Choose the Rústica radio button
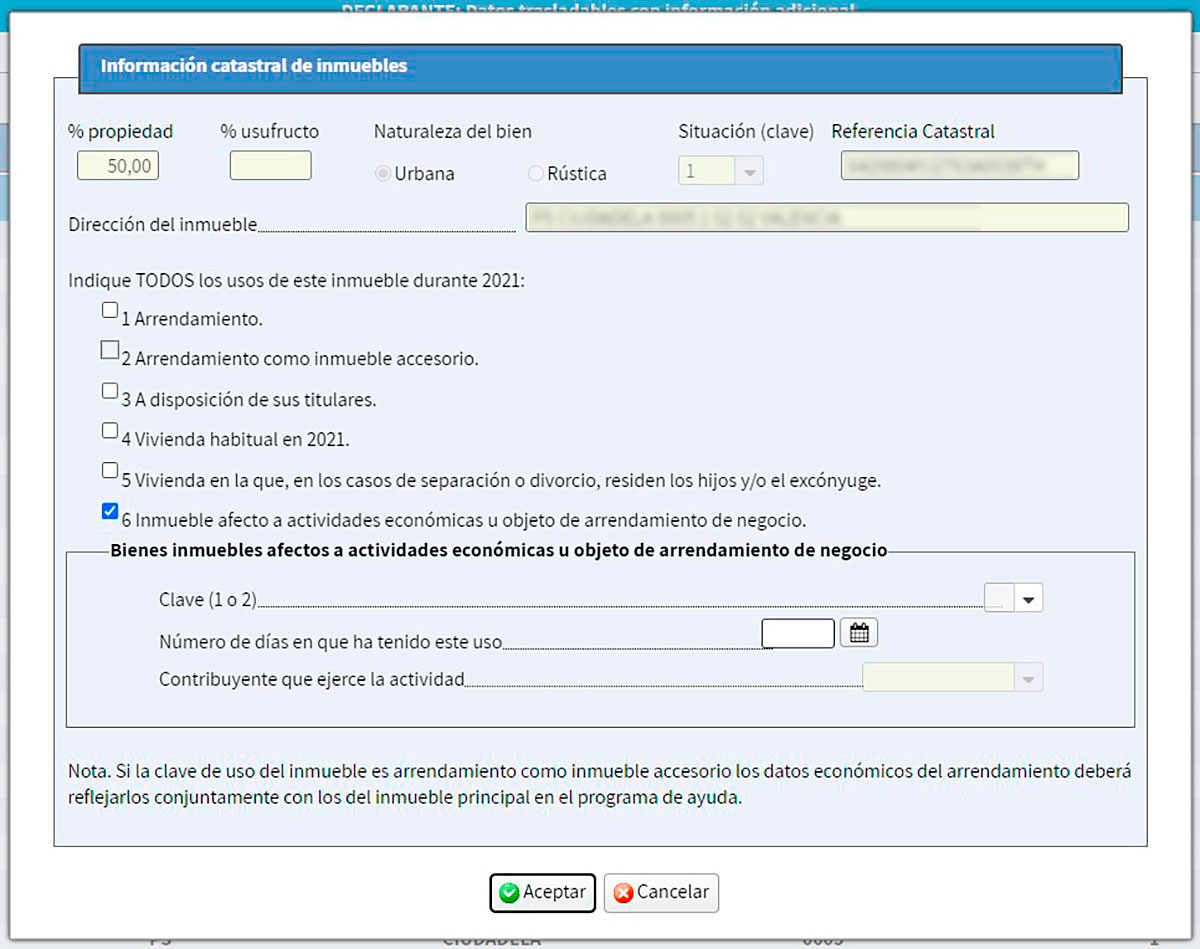 click(x=535, y=174)
